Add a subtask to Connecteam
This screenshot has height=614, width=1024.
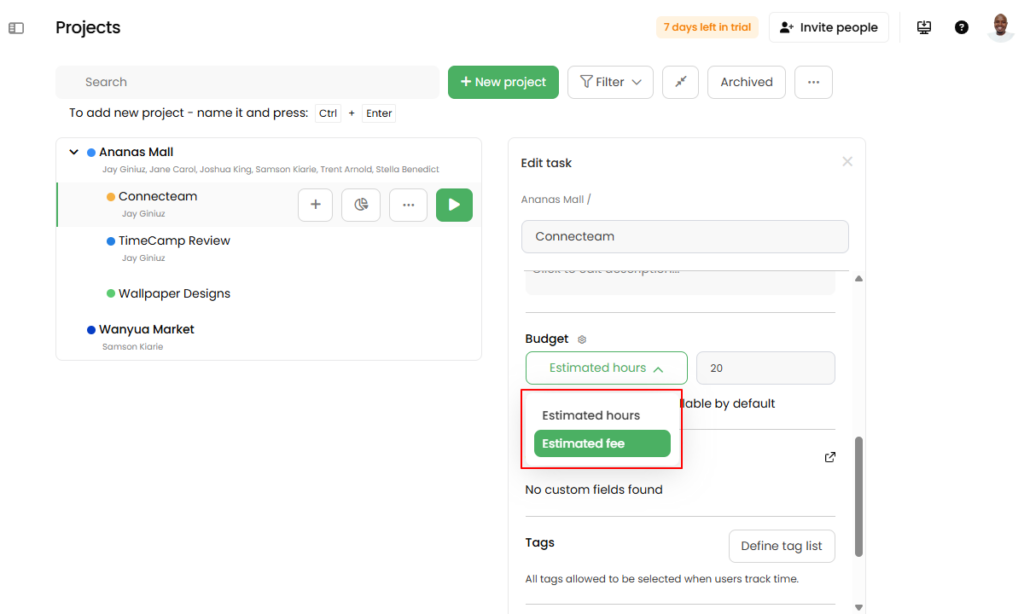pos(315,204)
